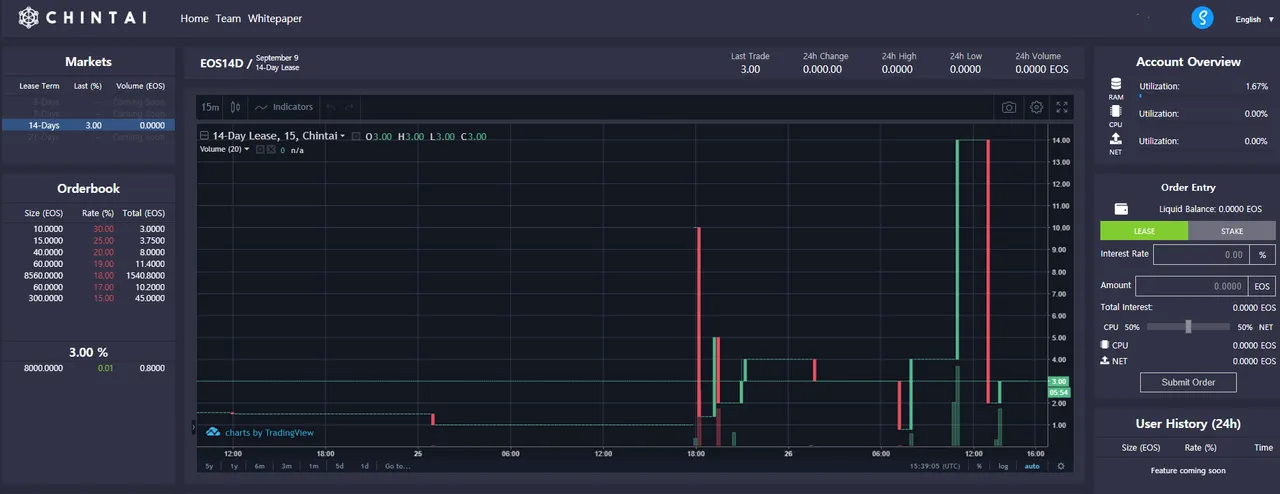Open the candlestick chart style selector
The width and height of the screenshot is (1280, 494).
pyautogui.click(x=236, y=107)
